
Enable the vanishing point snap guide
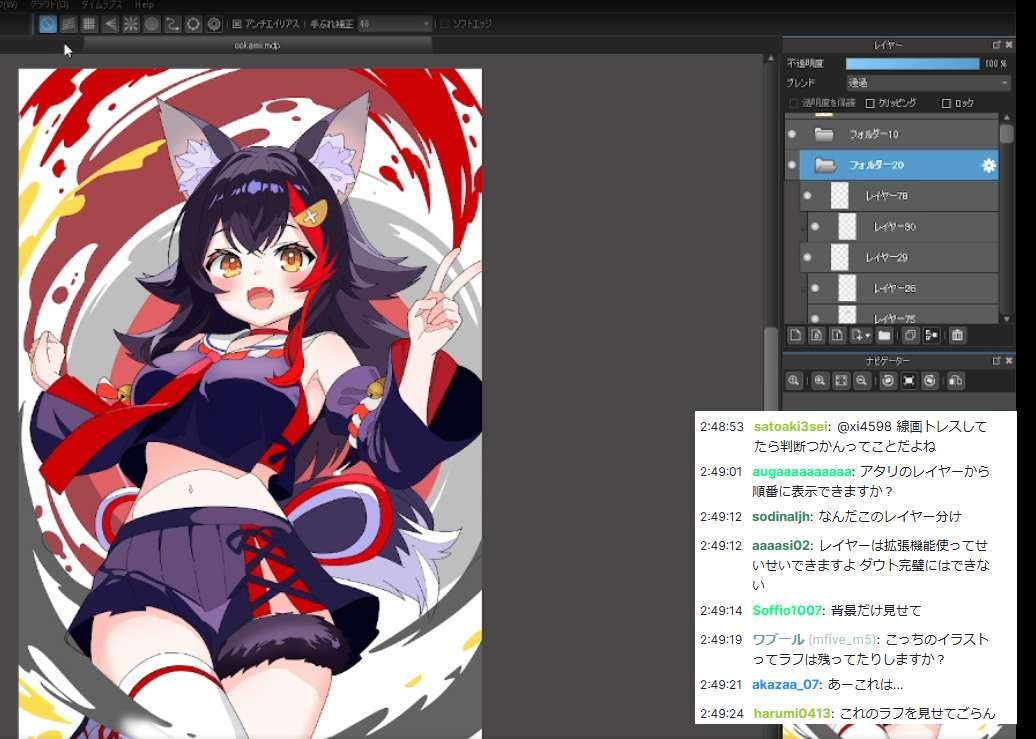click(110, 24)
